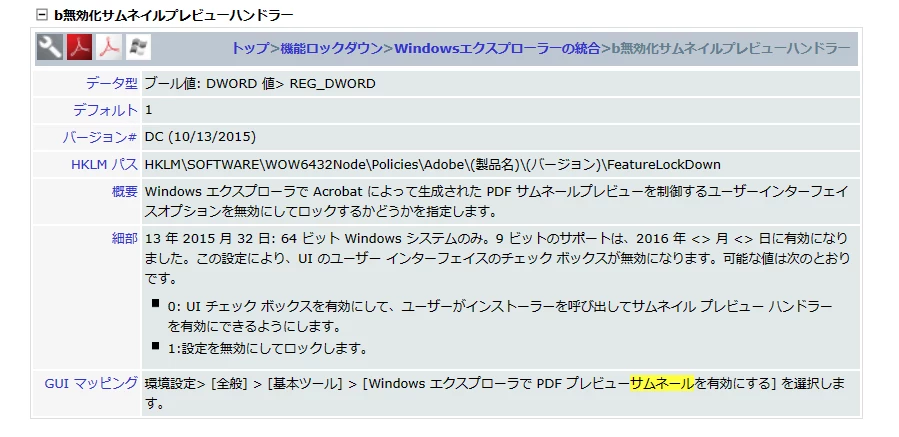The width and height of the screenshot is (899, 437).
Task: Click the バージョン# row label
Action: (99, 138)
